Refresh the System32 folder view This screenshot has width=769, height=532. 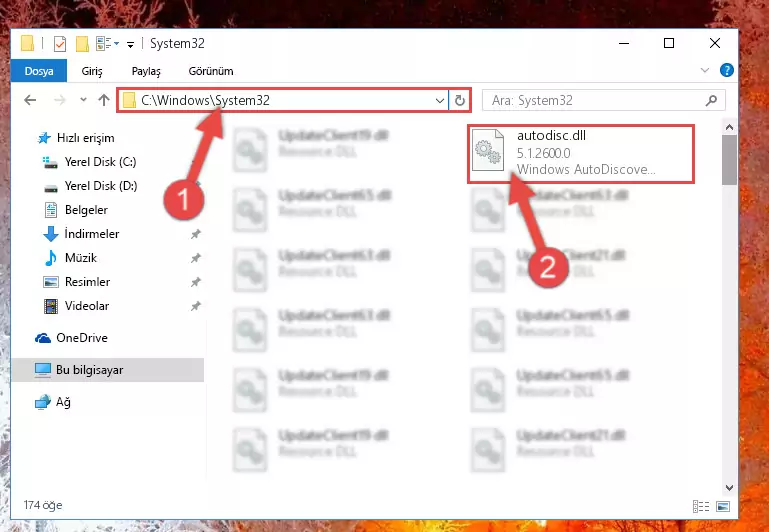click(460, 101)
